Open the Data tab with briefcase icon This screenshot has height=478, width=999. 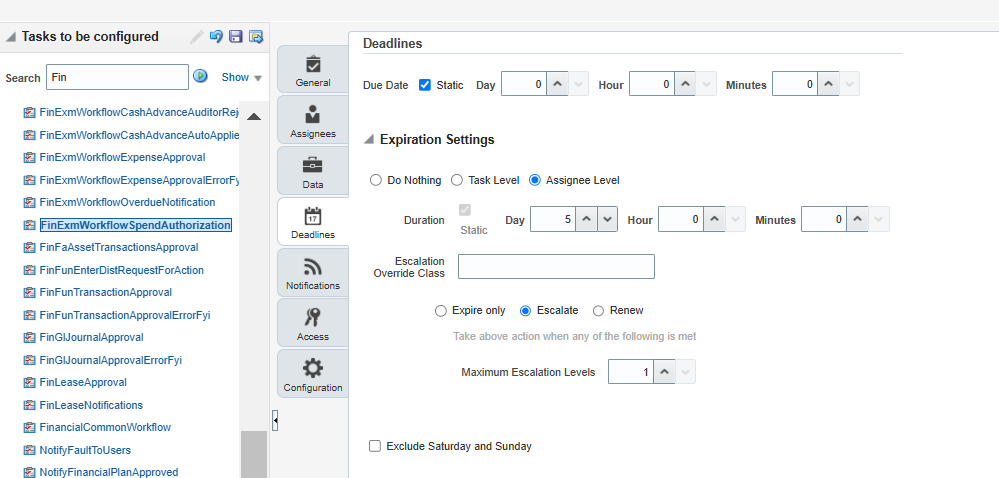coord(313,171)
